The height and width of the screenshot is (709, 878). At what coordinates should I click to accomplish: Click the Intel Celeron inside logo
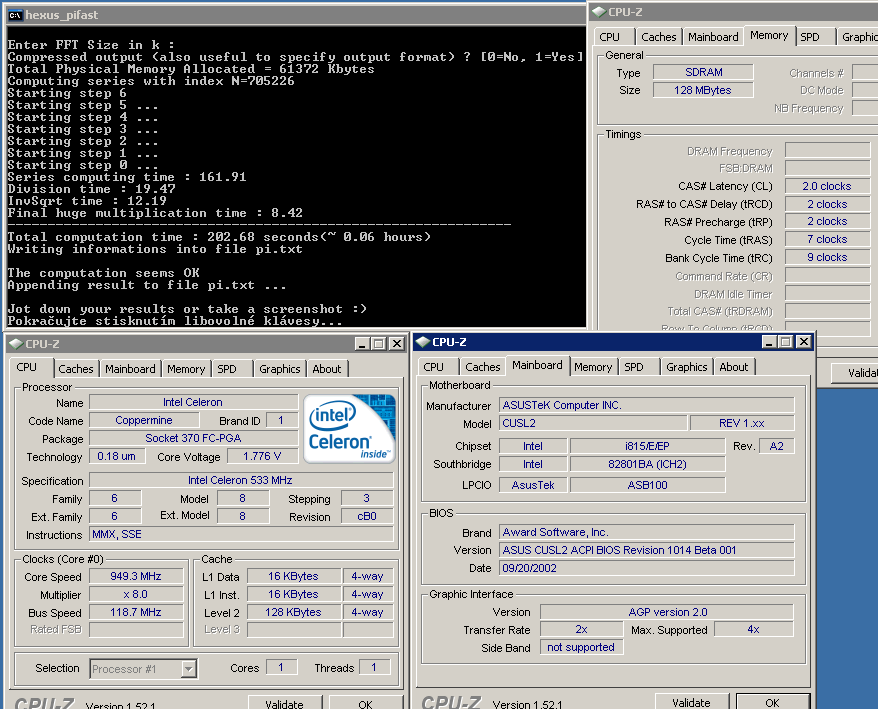click(x=350, y=428)
